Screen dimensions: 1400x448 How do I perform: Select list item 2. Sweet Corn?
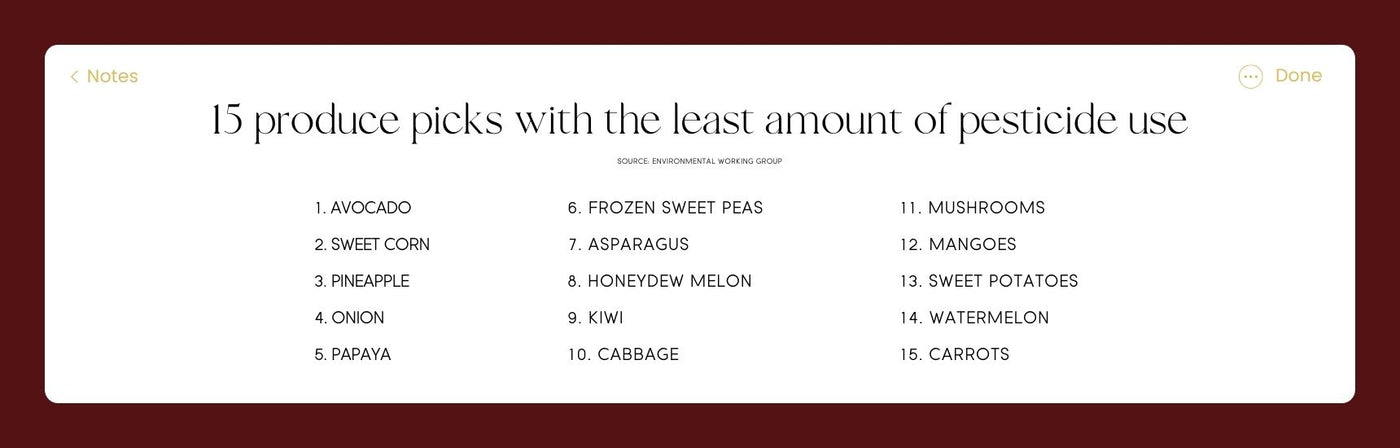372,244
